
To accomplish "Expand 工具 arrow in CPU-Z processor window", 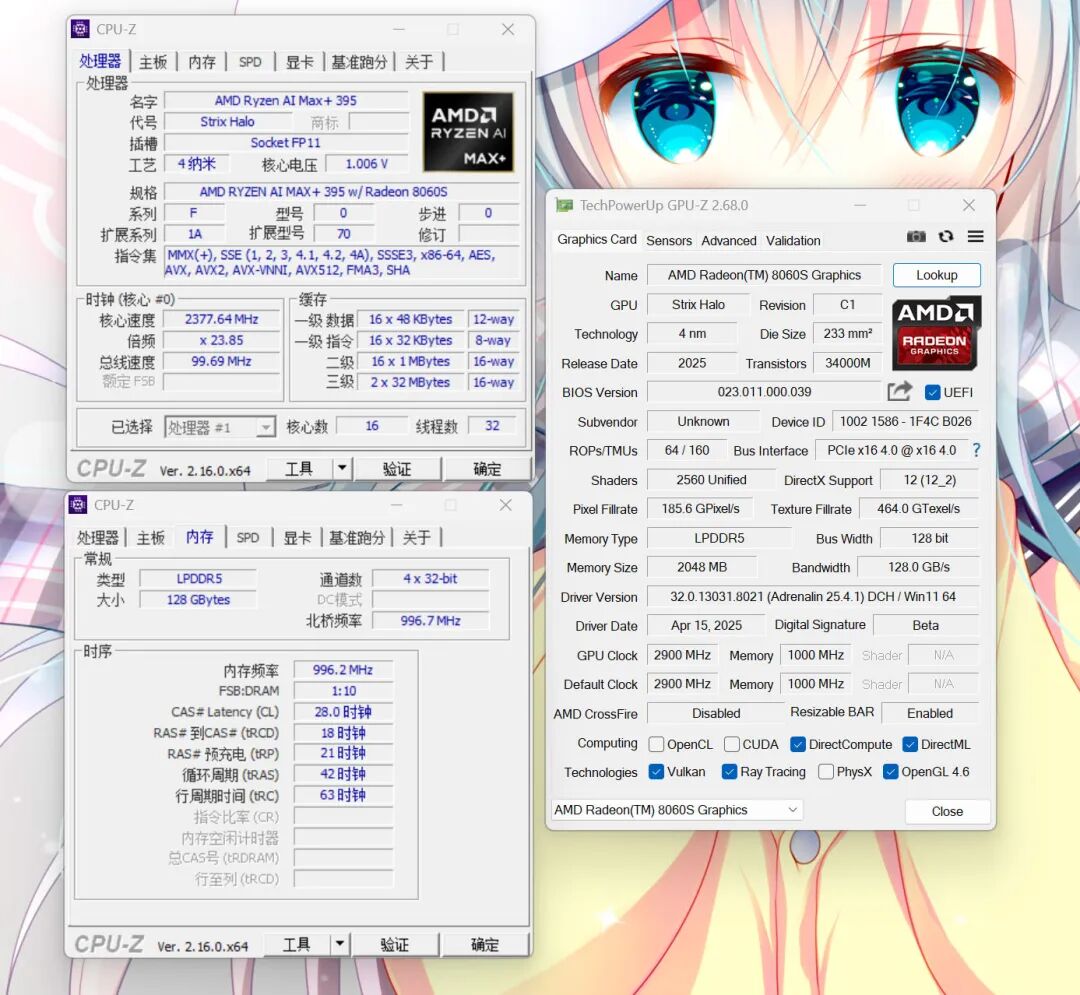I will point(342,469).
